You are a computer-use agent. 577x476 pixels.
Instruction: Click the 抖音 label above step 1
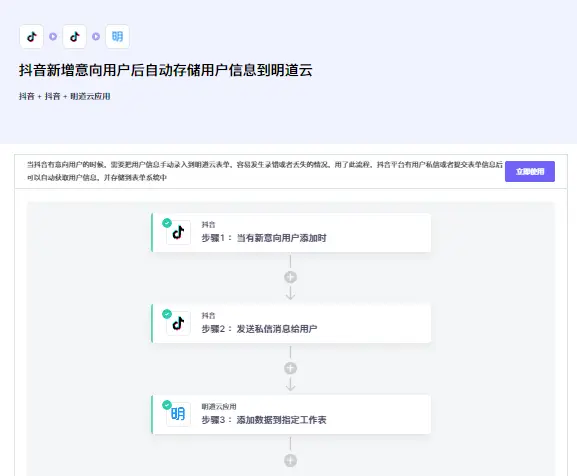208,224
